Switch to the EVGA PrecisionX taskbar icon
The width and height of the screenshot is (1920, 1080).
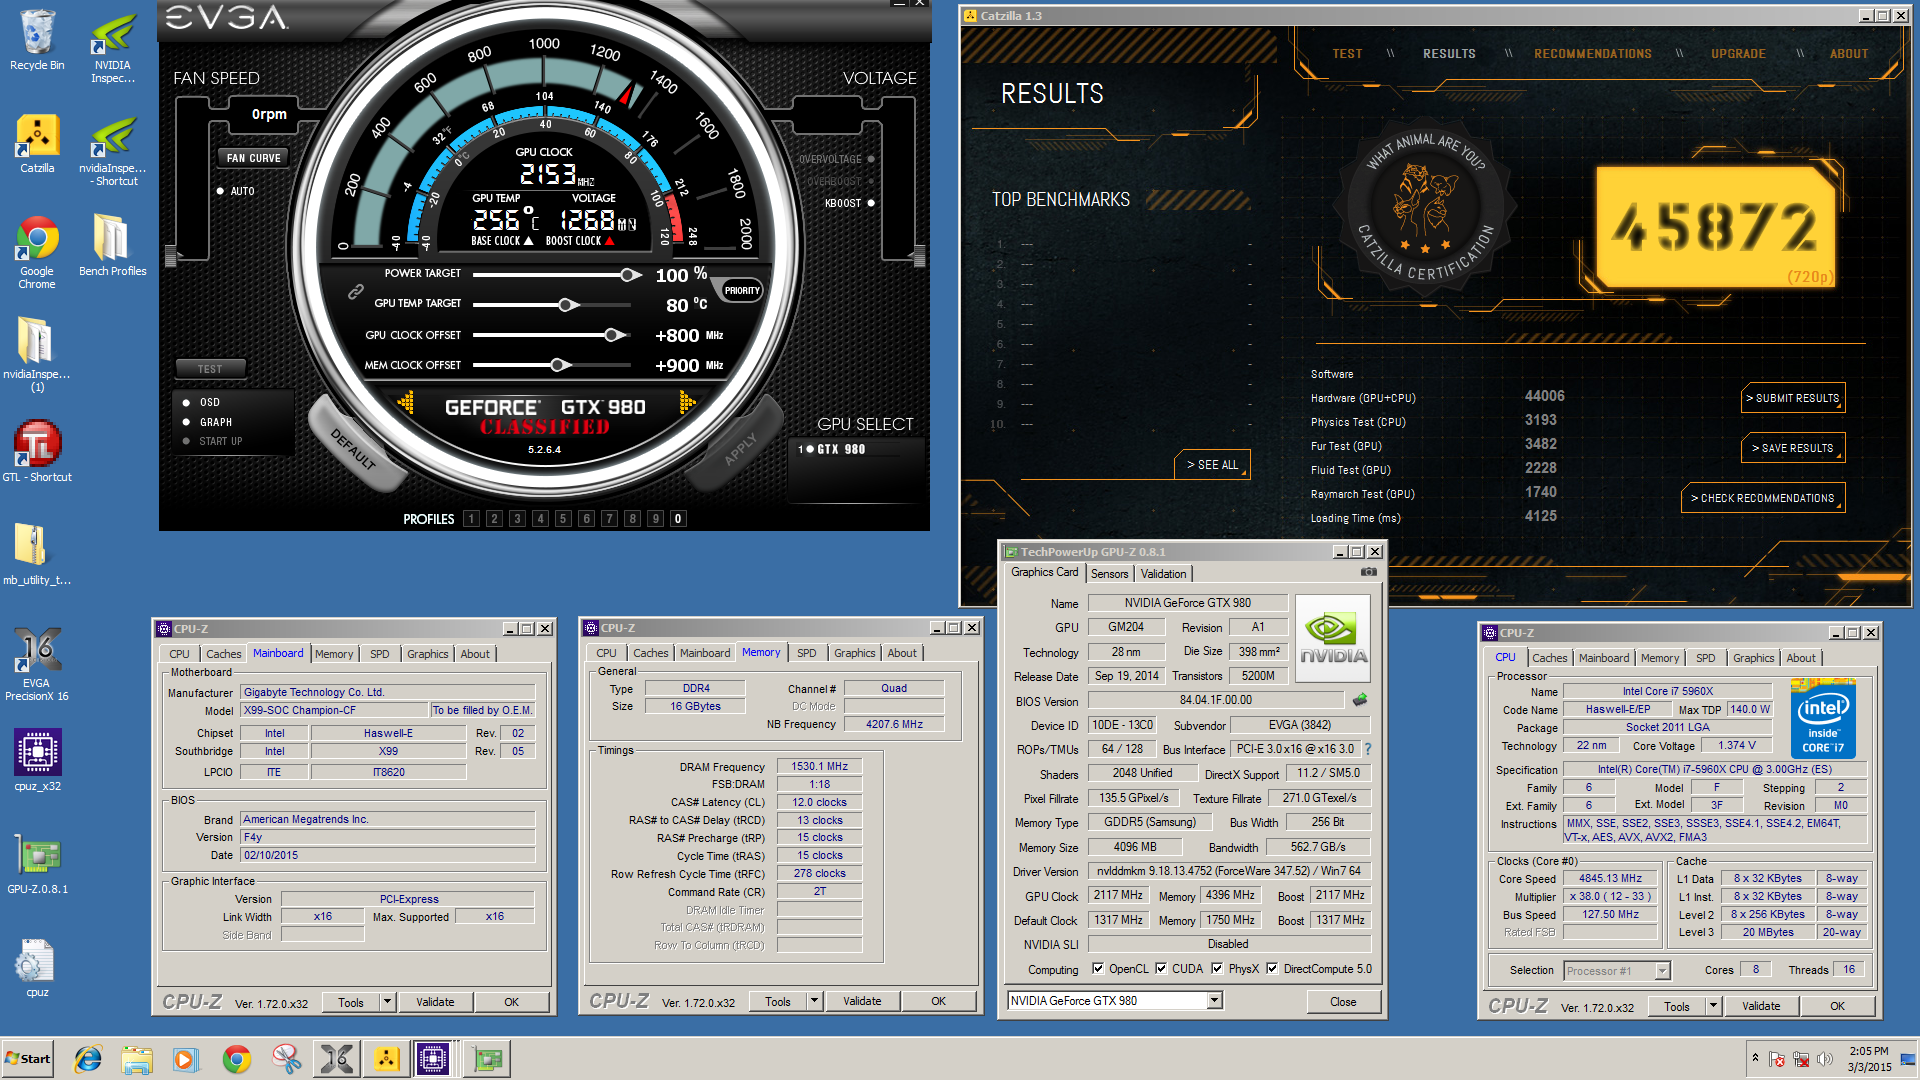click(x=337, y=1059)
